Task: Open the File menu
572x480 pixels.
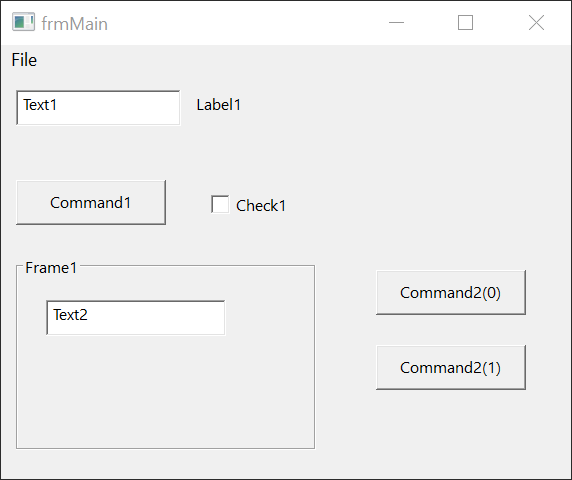Action: [24, 60]
